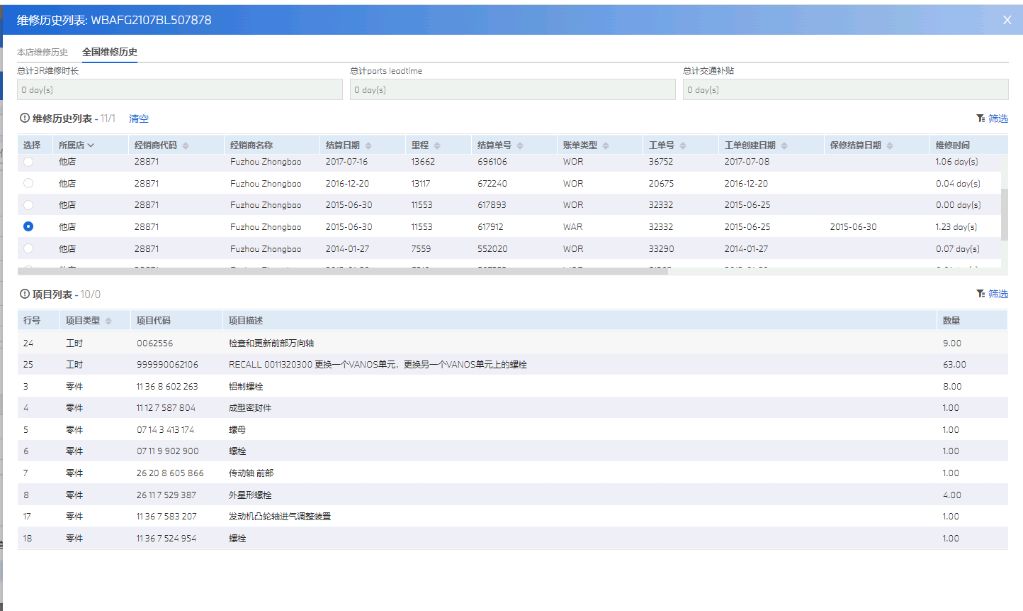Sort 项目类型 using its sort icon

click(x=108, y=321)
